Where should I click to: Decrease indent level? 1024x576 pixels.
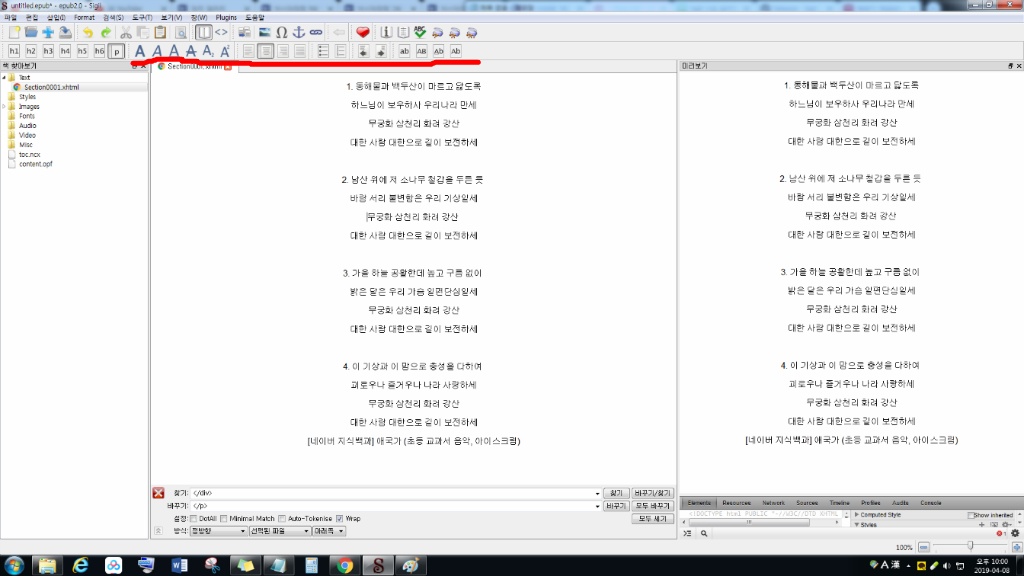[x=364, y=51]
